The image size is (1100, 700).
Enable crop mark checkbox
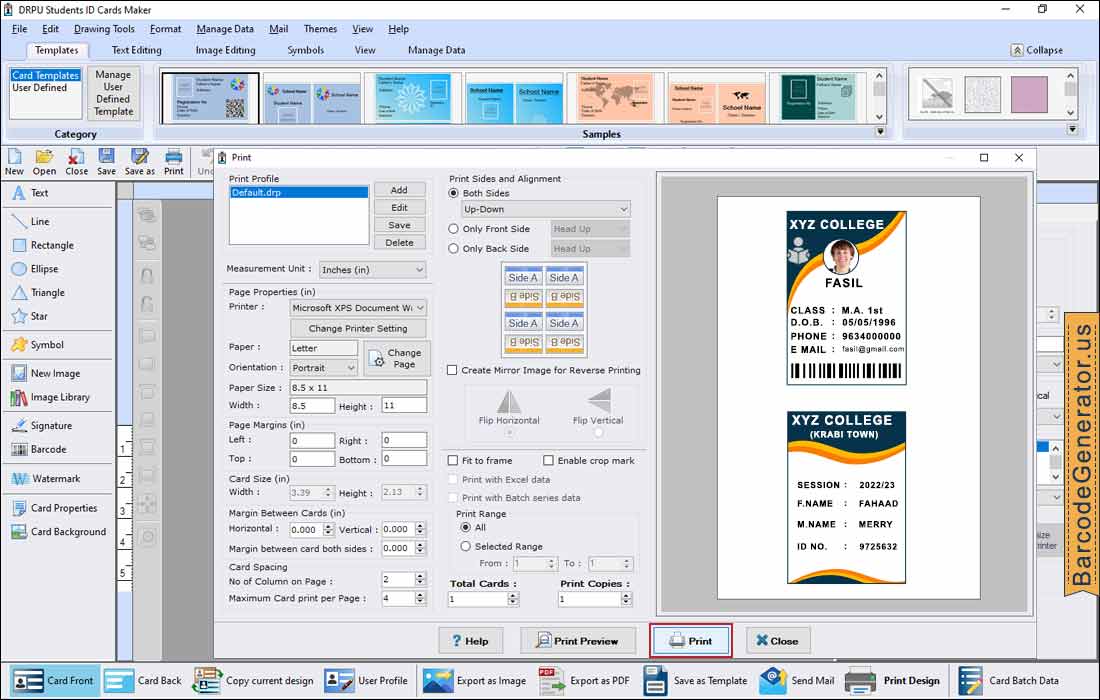click(549, 461)
